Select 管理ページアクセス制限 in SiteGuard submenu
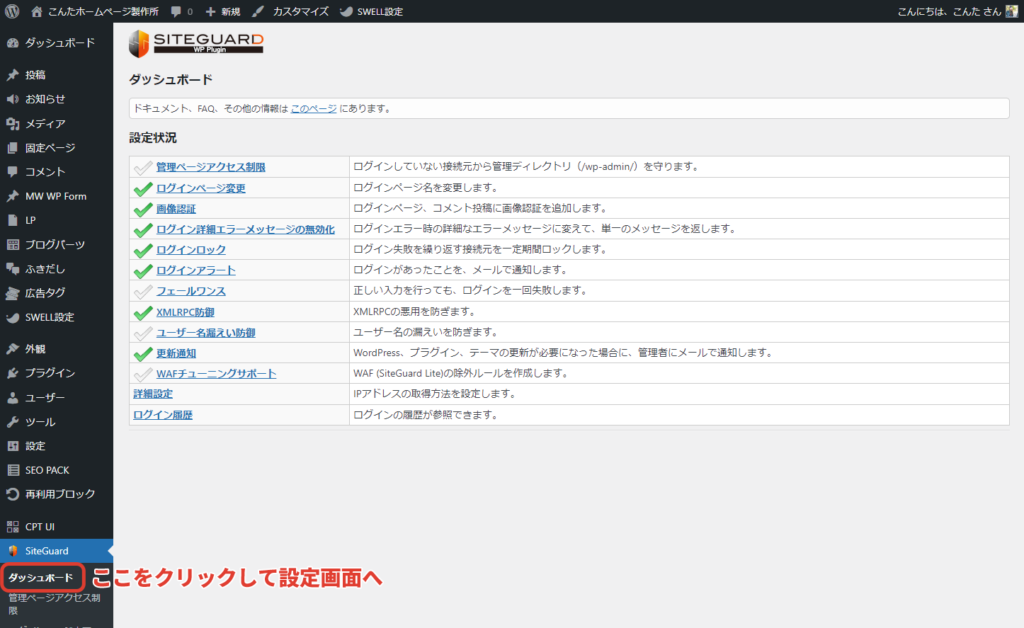 coord(54,604)
